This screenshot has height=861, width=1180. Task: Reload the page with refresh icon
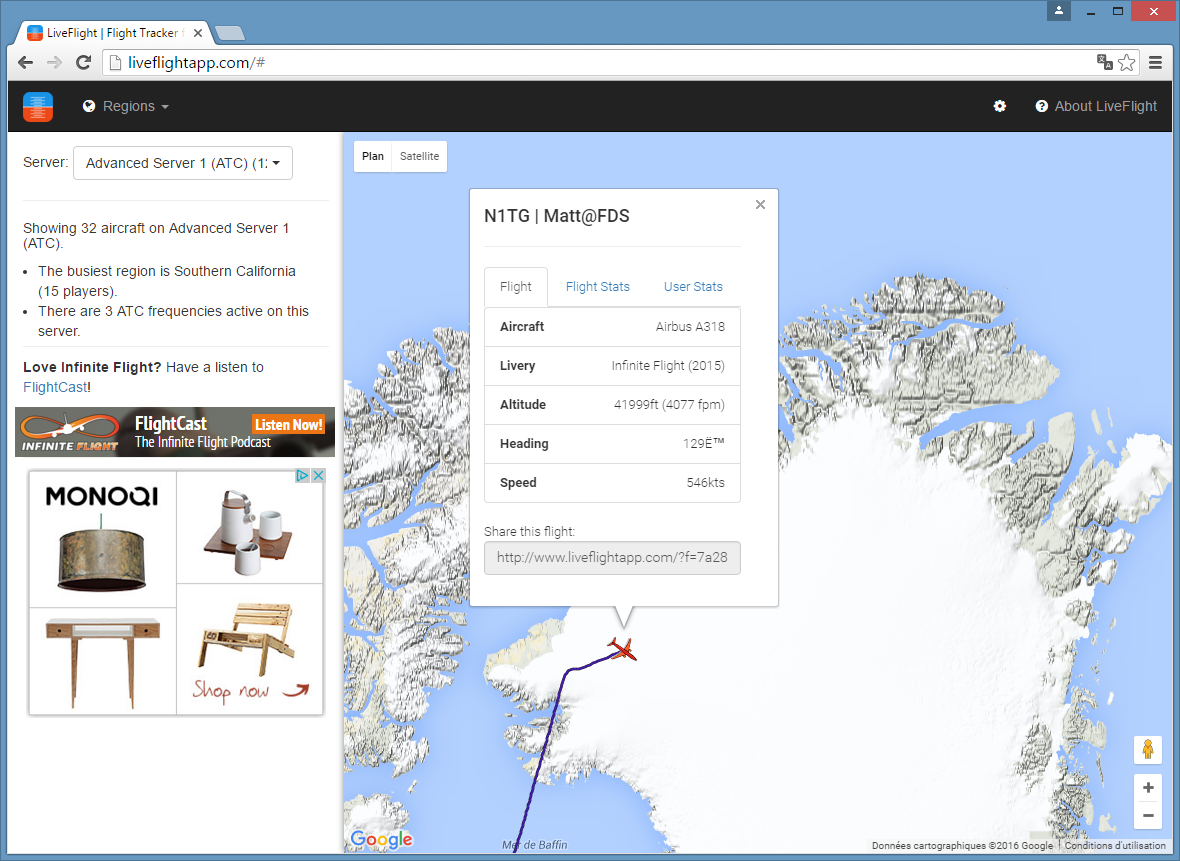(84, 62)
